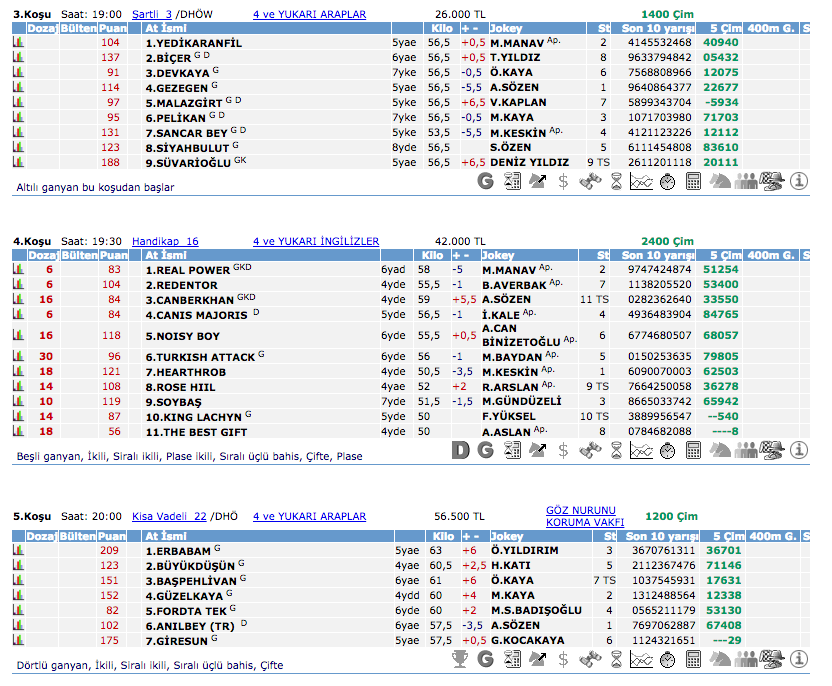Click the info icon in race 5 toolbar

(798, 659)
